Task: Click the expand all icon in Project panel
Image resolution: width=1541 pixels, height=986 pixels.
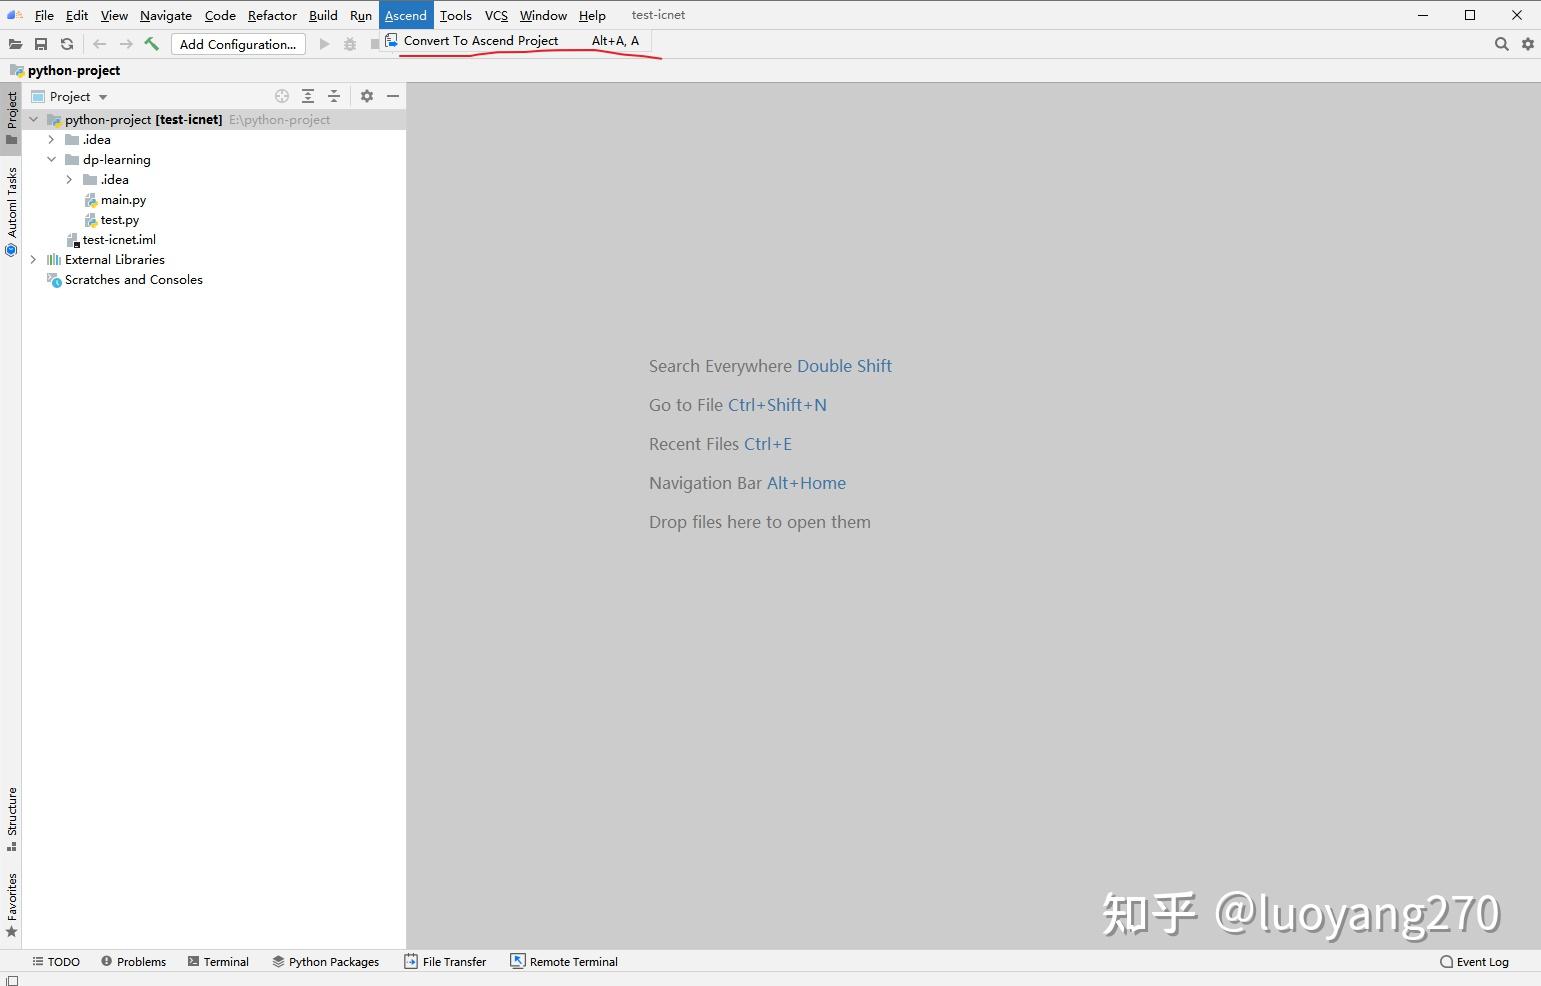Action: (307, 96)
